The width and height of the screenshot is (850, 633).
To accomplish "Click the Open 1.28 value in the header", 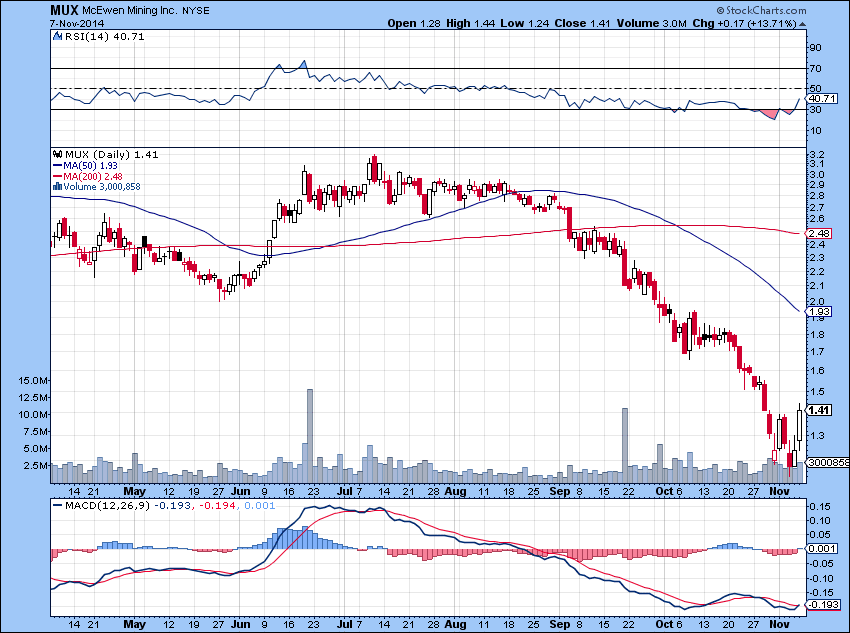I will [415, 23].
